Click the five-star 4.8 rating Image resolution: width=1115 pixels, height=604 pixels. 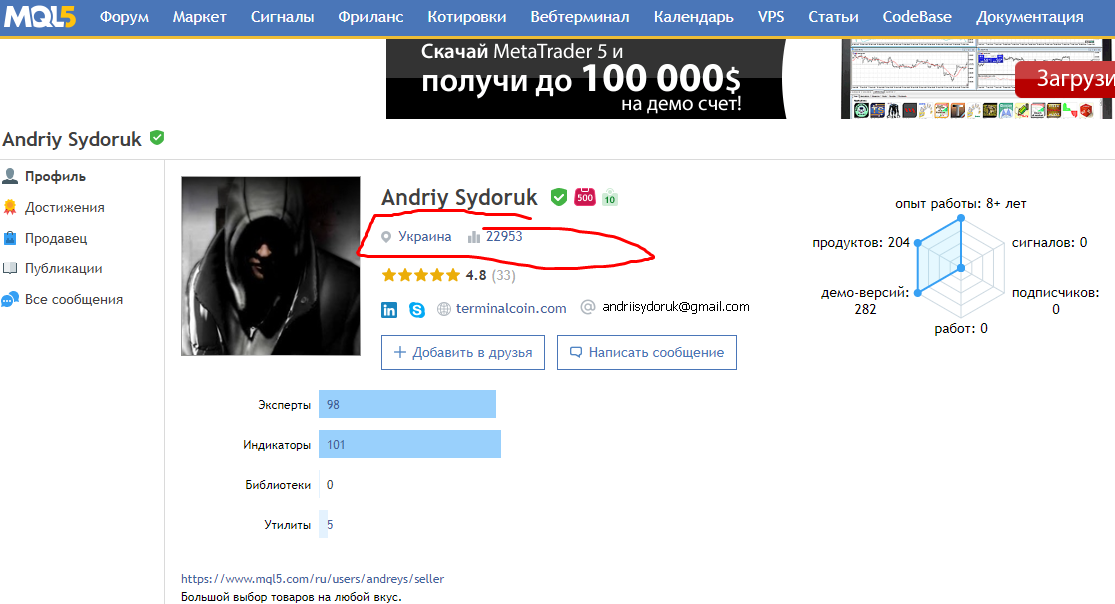434,275
